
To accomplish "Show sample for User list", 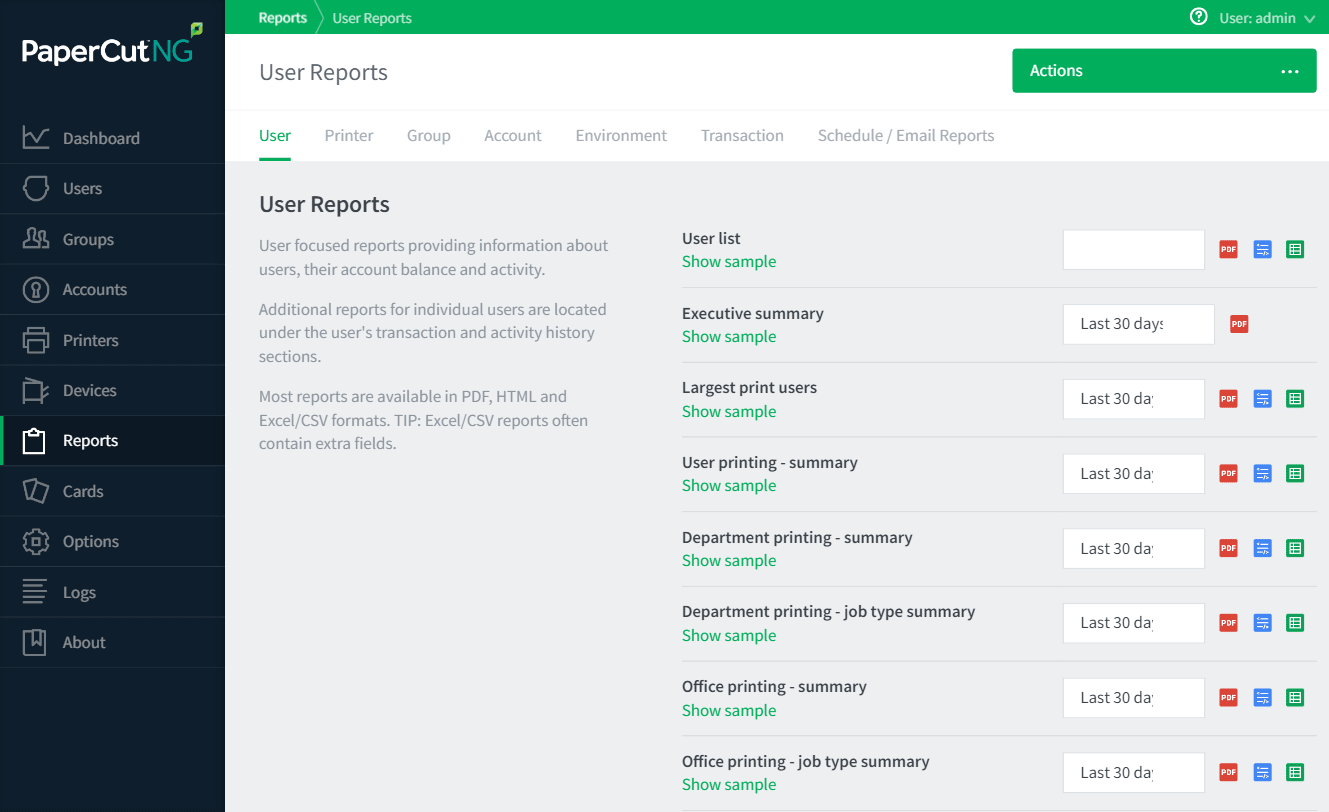I will 729,262.
